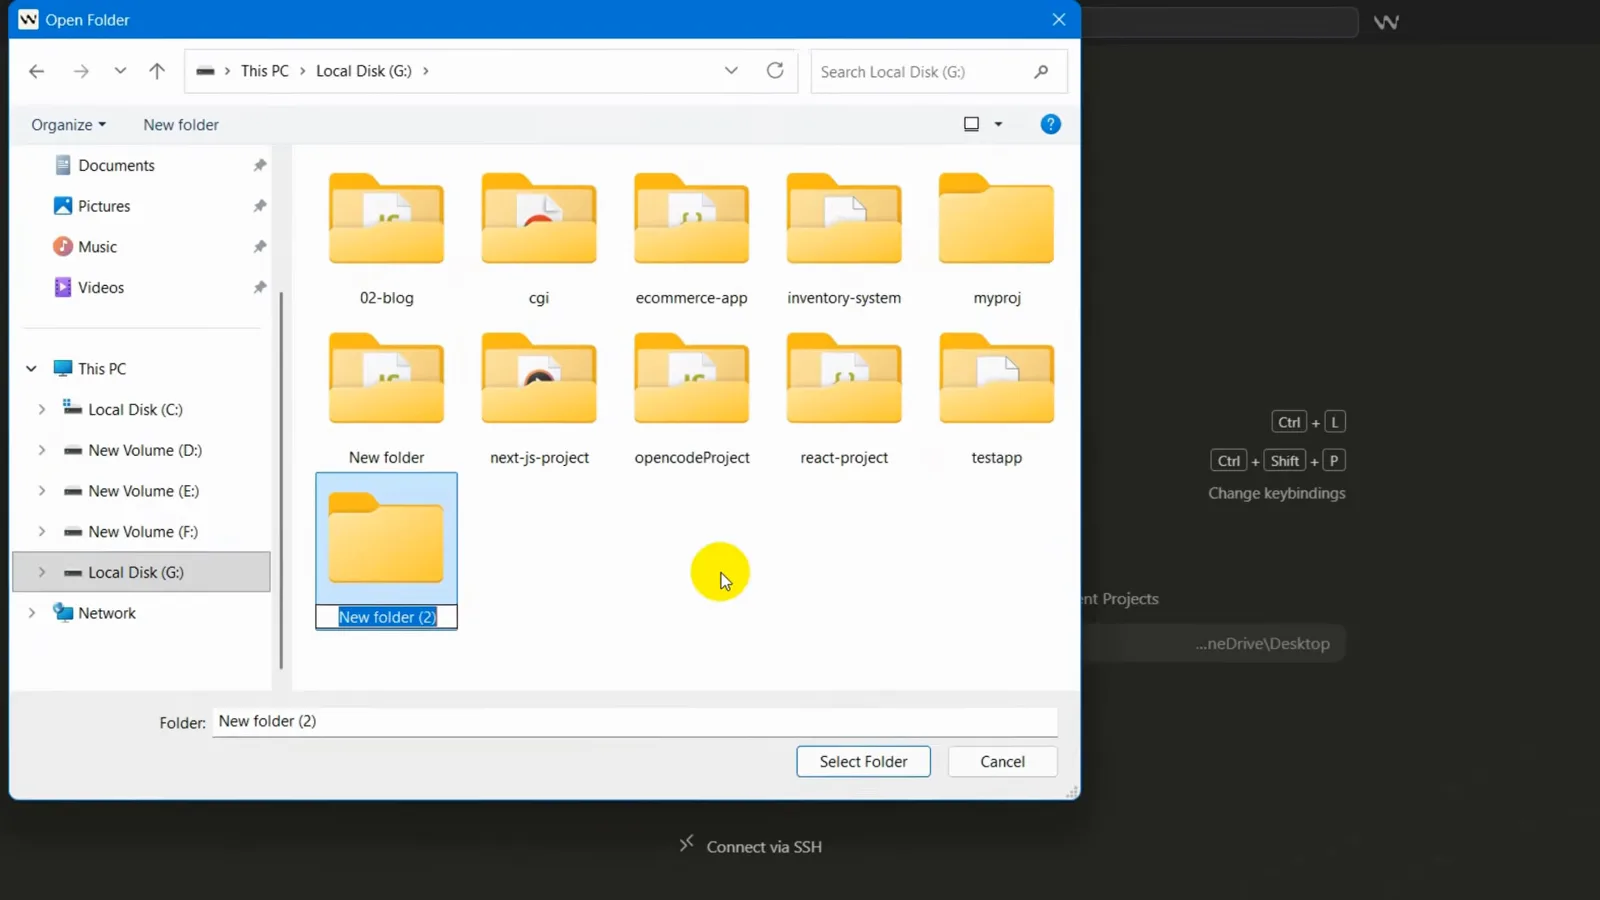
Task: Select New Volume (F:) drive
Action: click(143, 532)
